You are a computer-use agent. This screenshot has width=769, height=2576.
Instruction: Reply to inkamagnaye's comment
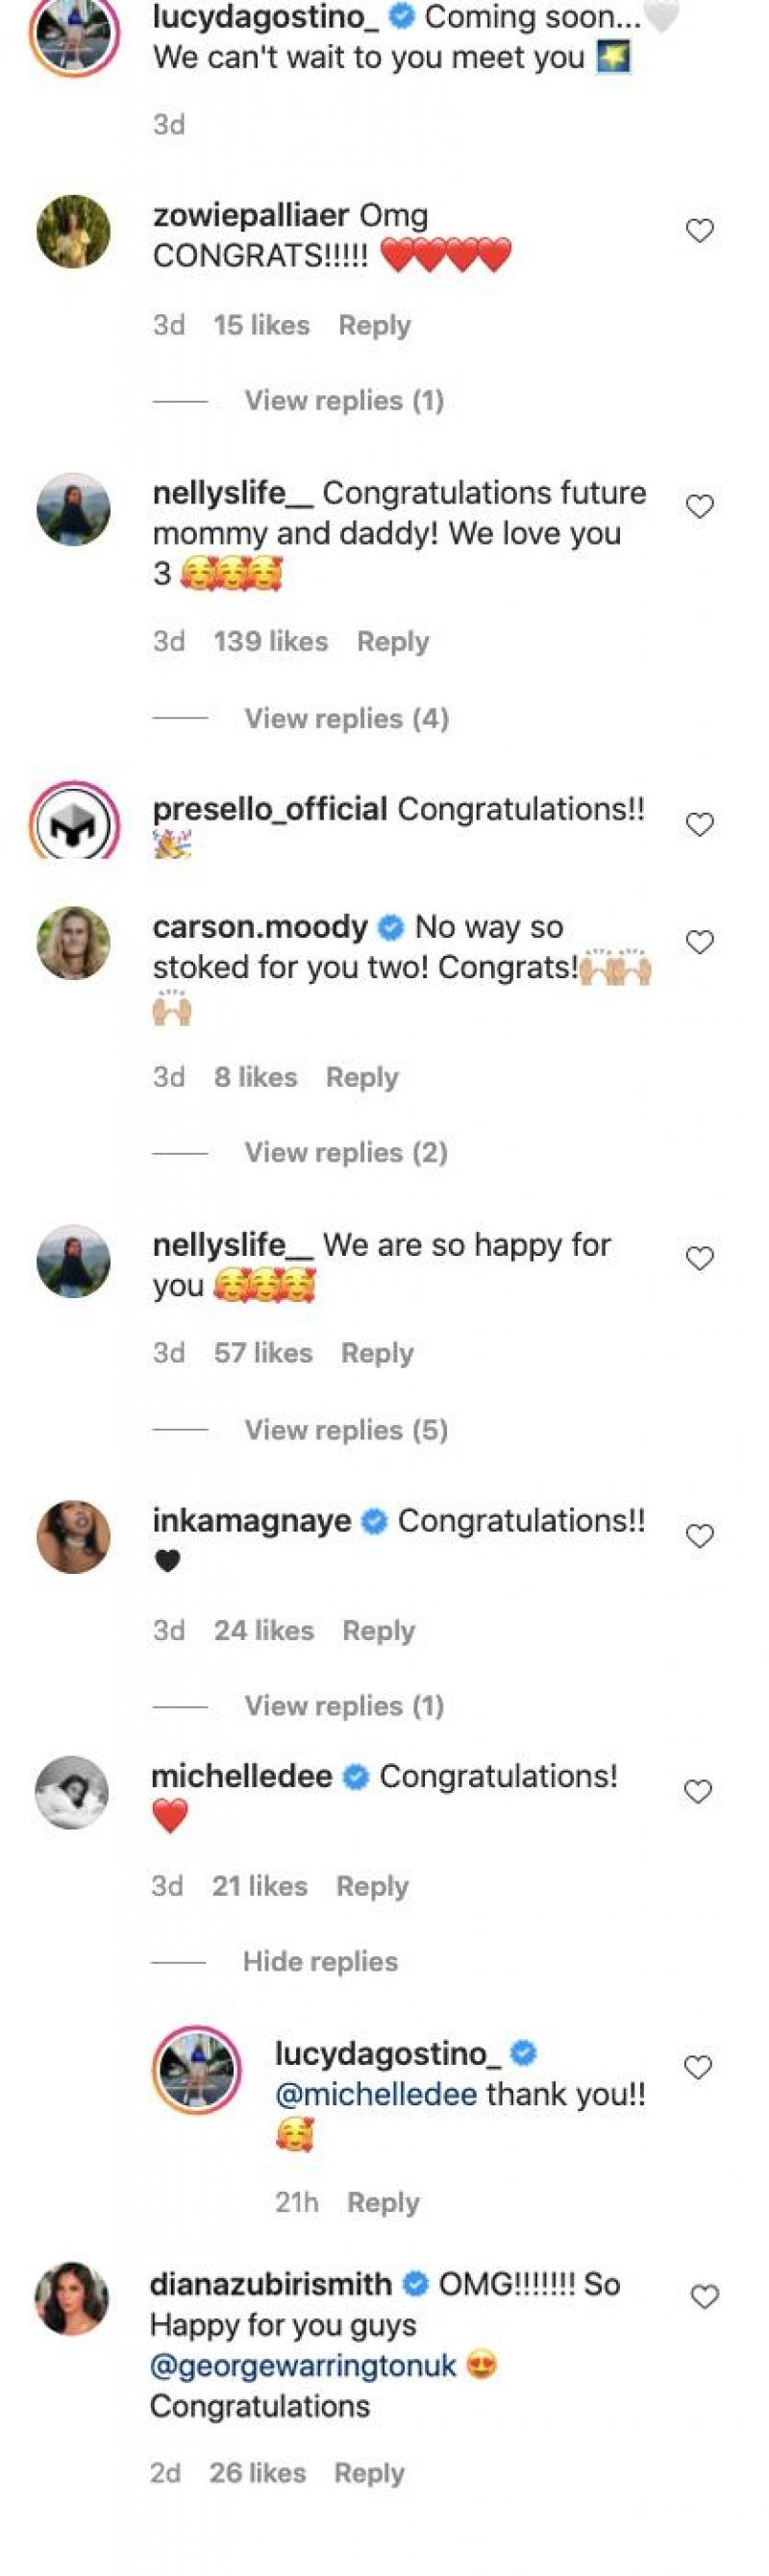[x=378, y=1630]
